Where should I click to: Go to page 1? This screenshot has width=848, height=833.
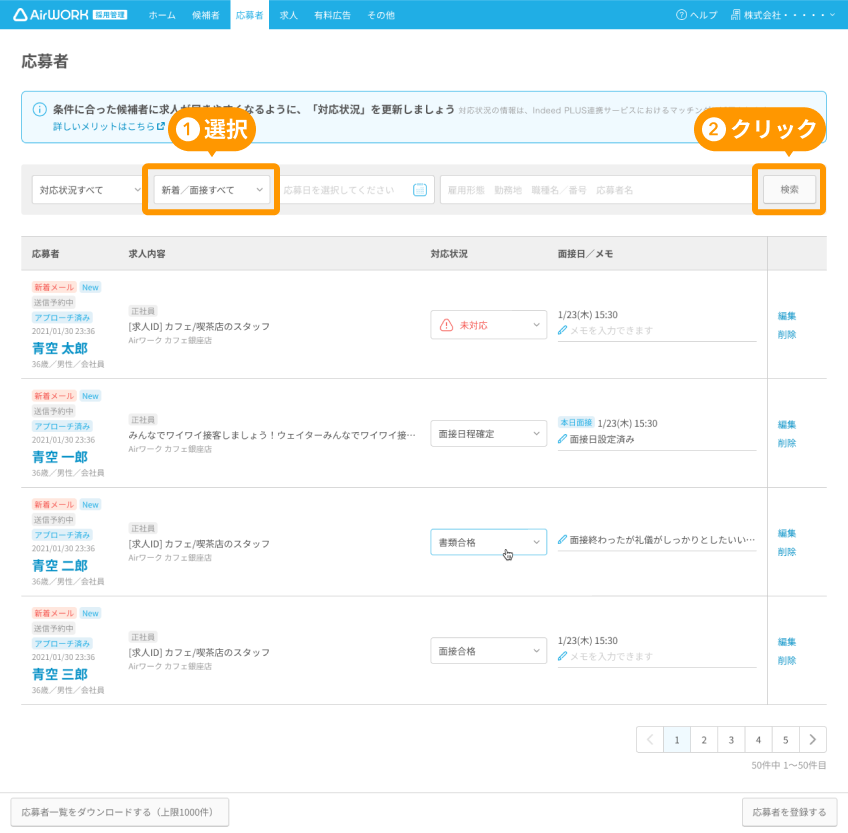pos(677,739)
